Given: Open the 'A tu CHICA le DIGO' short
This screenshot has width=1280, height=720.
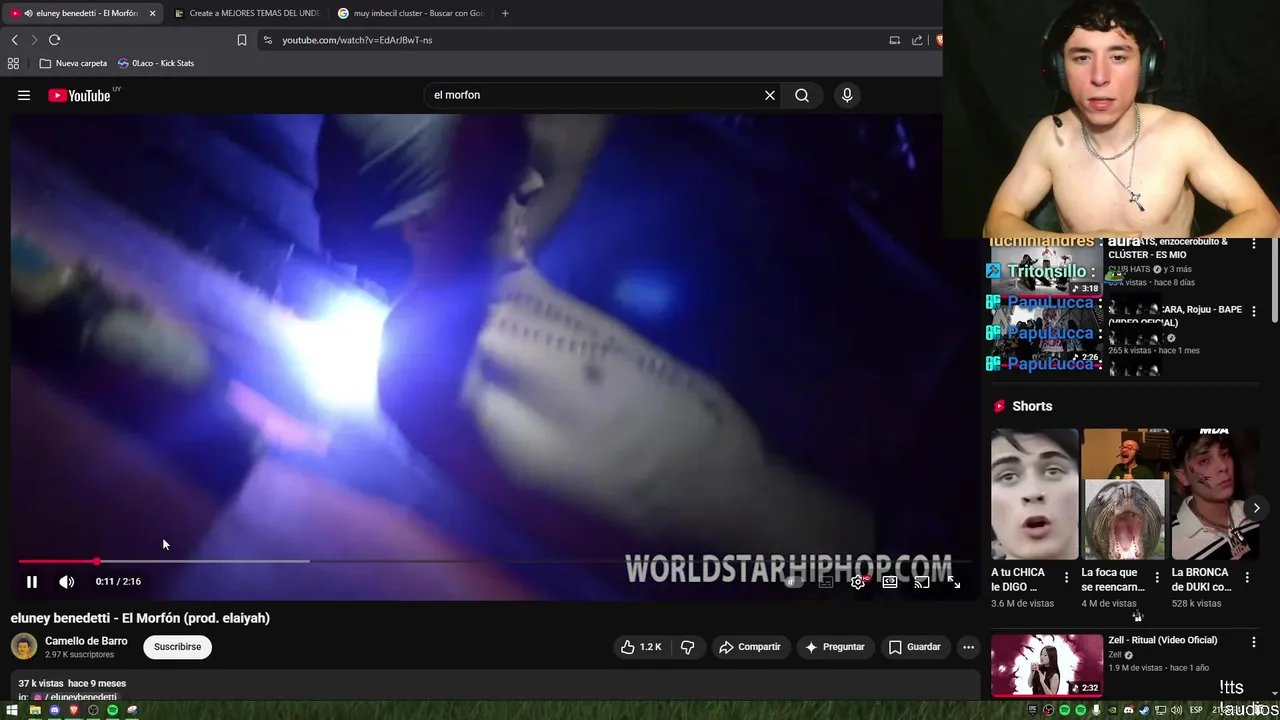Looking at the screenshot, I should 1034,494.
